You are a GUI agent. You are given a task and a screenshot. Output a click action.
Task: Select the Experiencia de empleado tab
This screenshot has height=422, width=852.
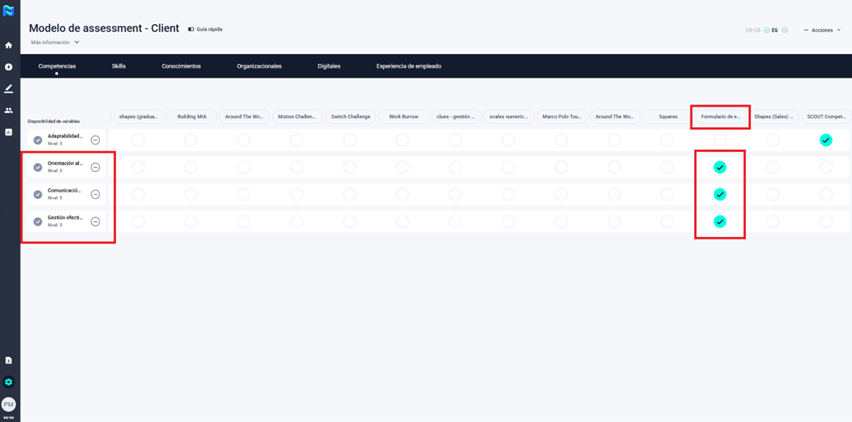point(408,66)
